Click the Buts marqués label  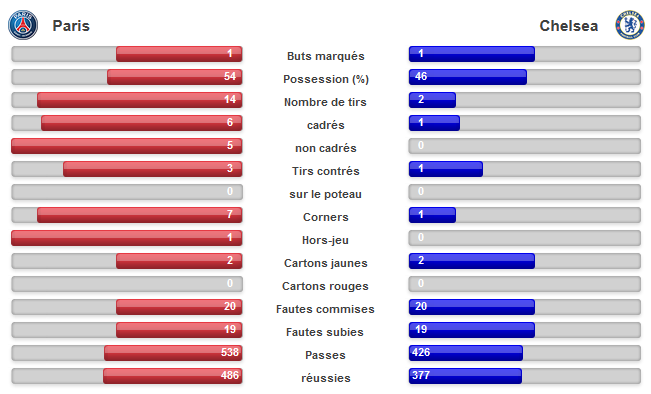coord(326,56)
